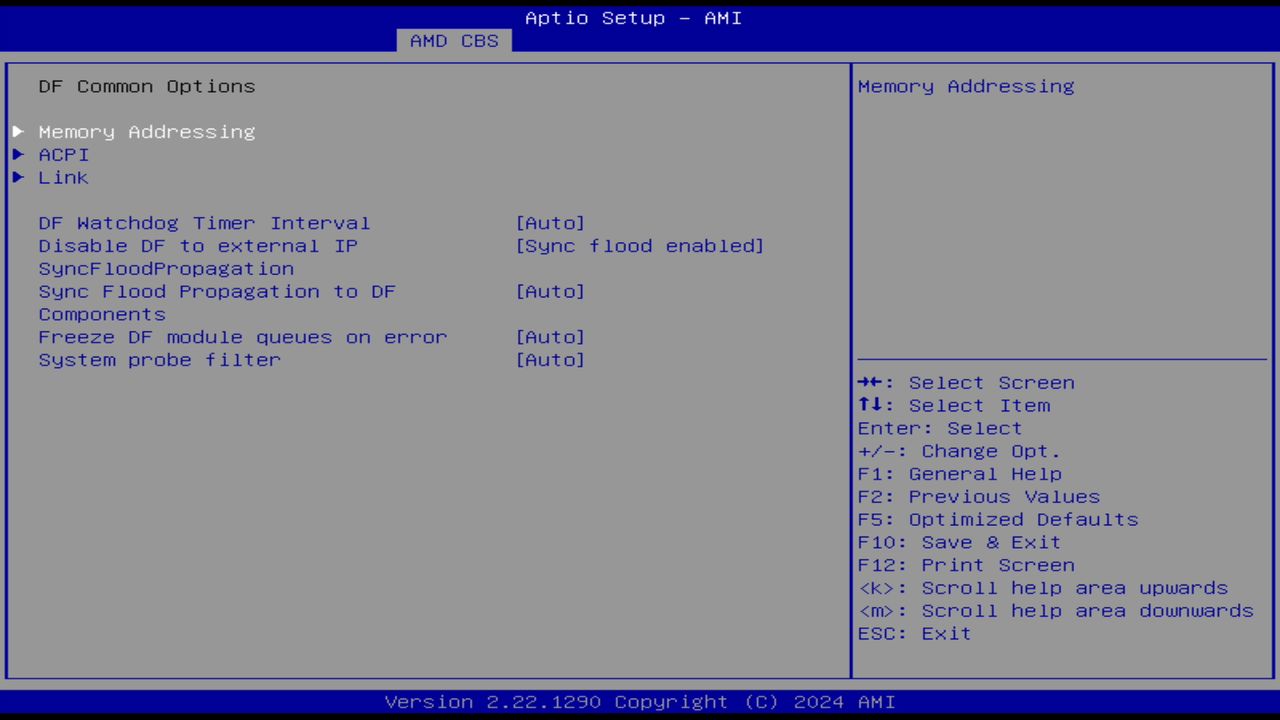1280x720 pixels.
Task: Click the F10: Save & Exit hint
Action: click(960, 543)
